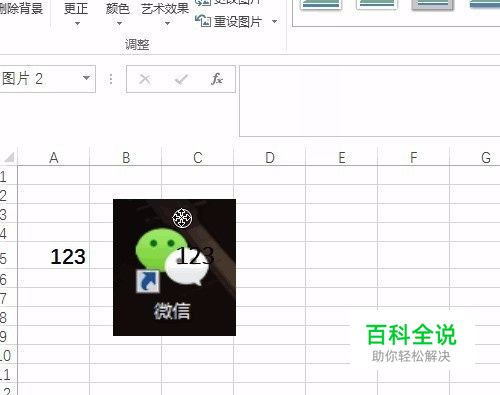The height and width of the screenshot is (395, 500).
Task: Select column B header
Action: point(126,157)
